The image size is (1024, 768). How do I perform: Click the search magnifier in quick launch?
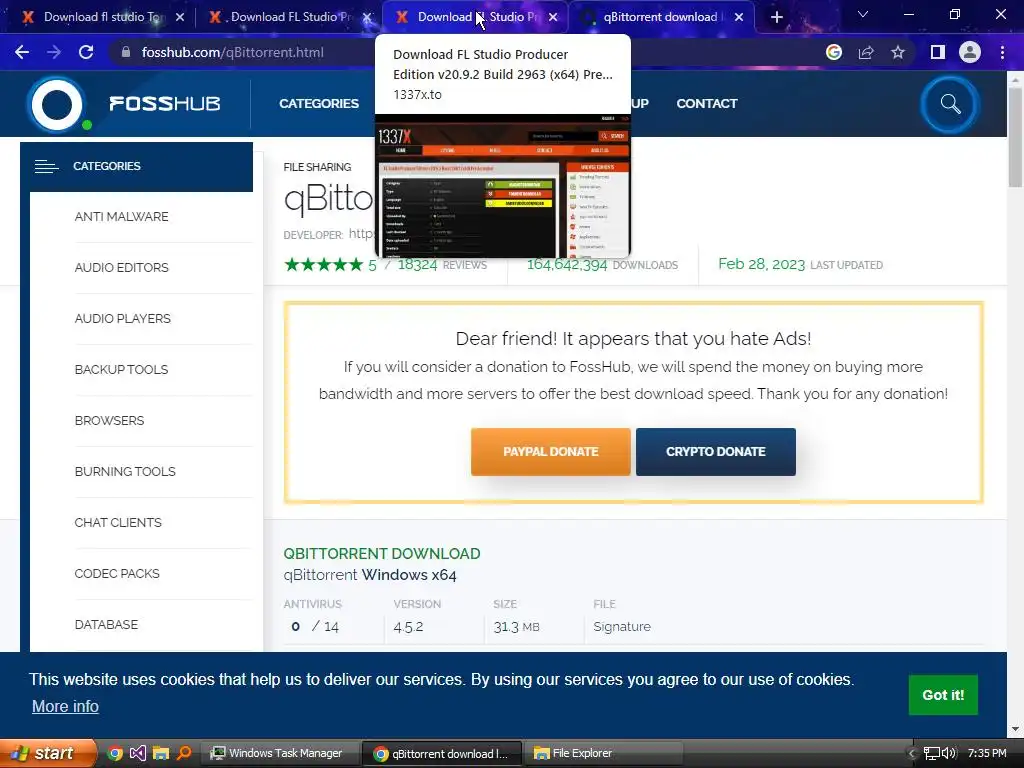click(184, 753)
